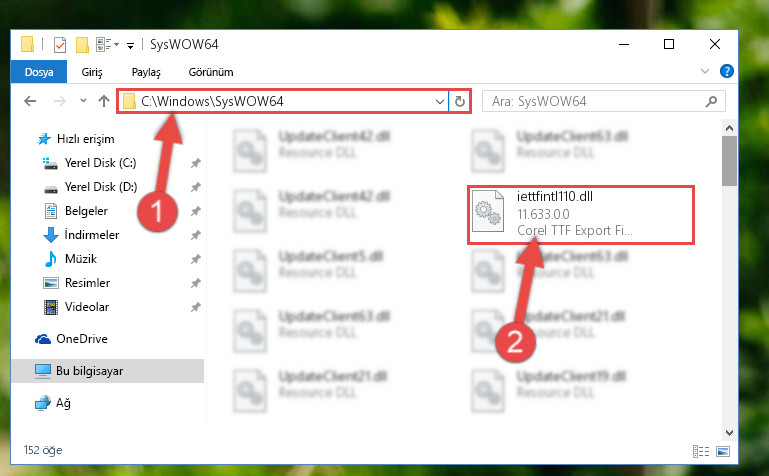Click the refresh button beside address bar
The width and height of the screenshot is (769, 476).
tap(460, 101)
